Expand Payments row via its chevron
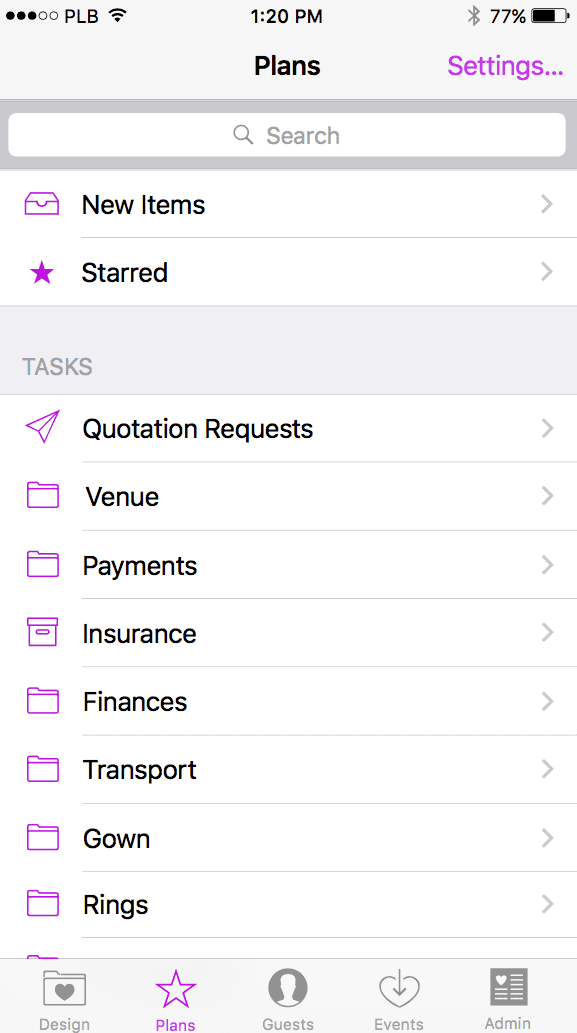Viewport: 577px width, 1033px height. pos(547,565)
